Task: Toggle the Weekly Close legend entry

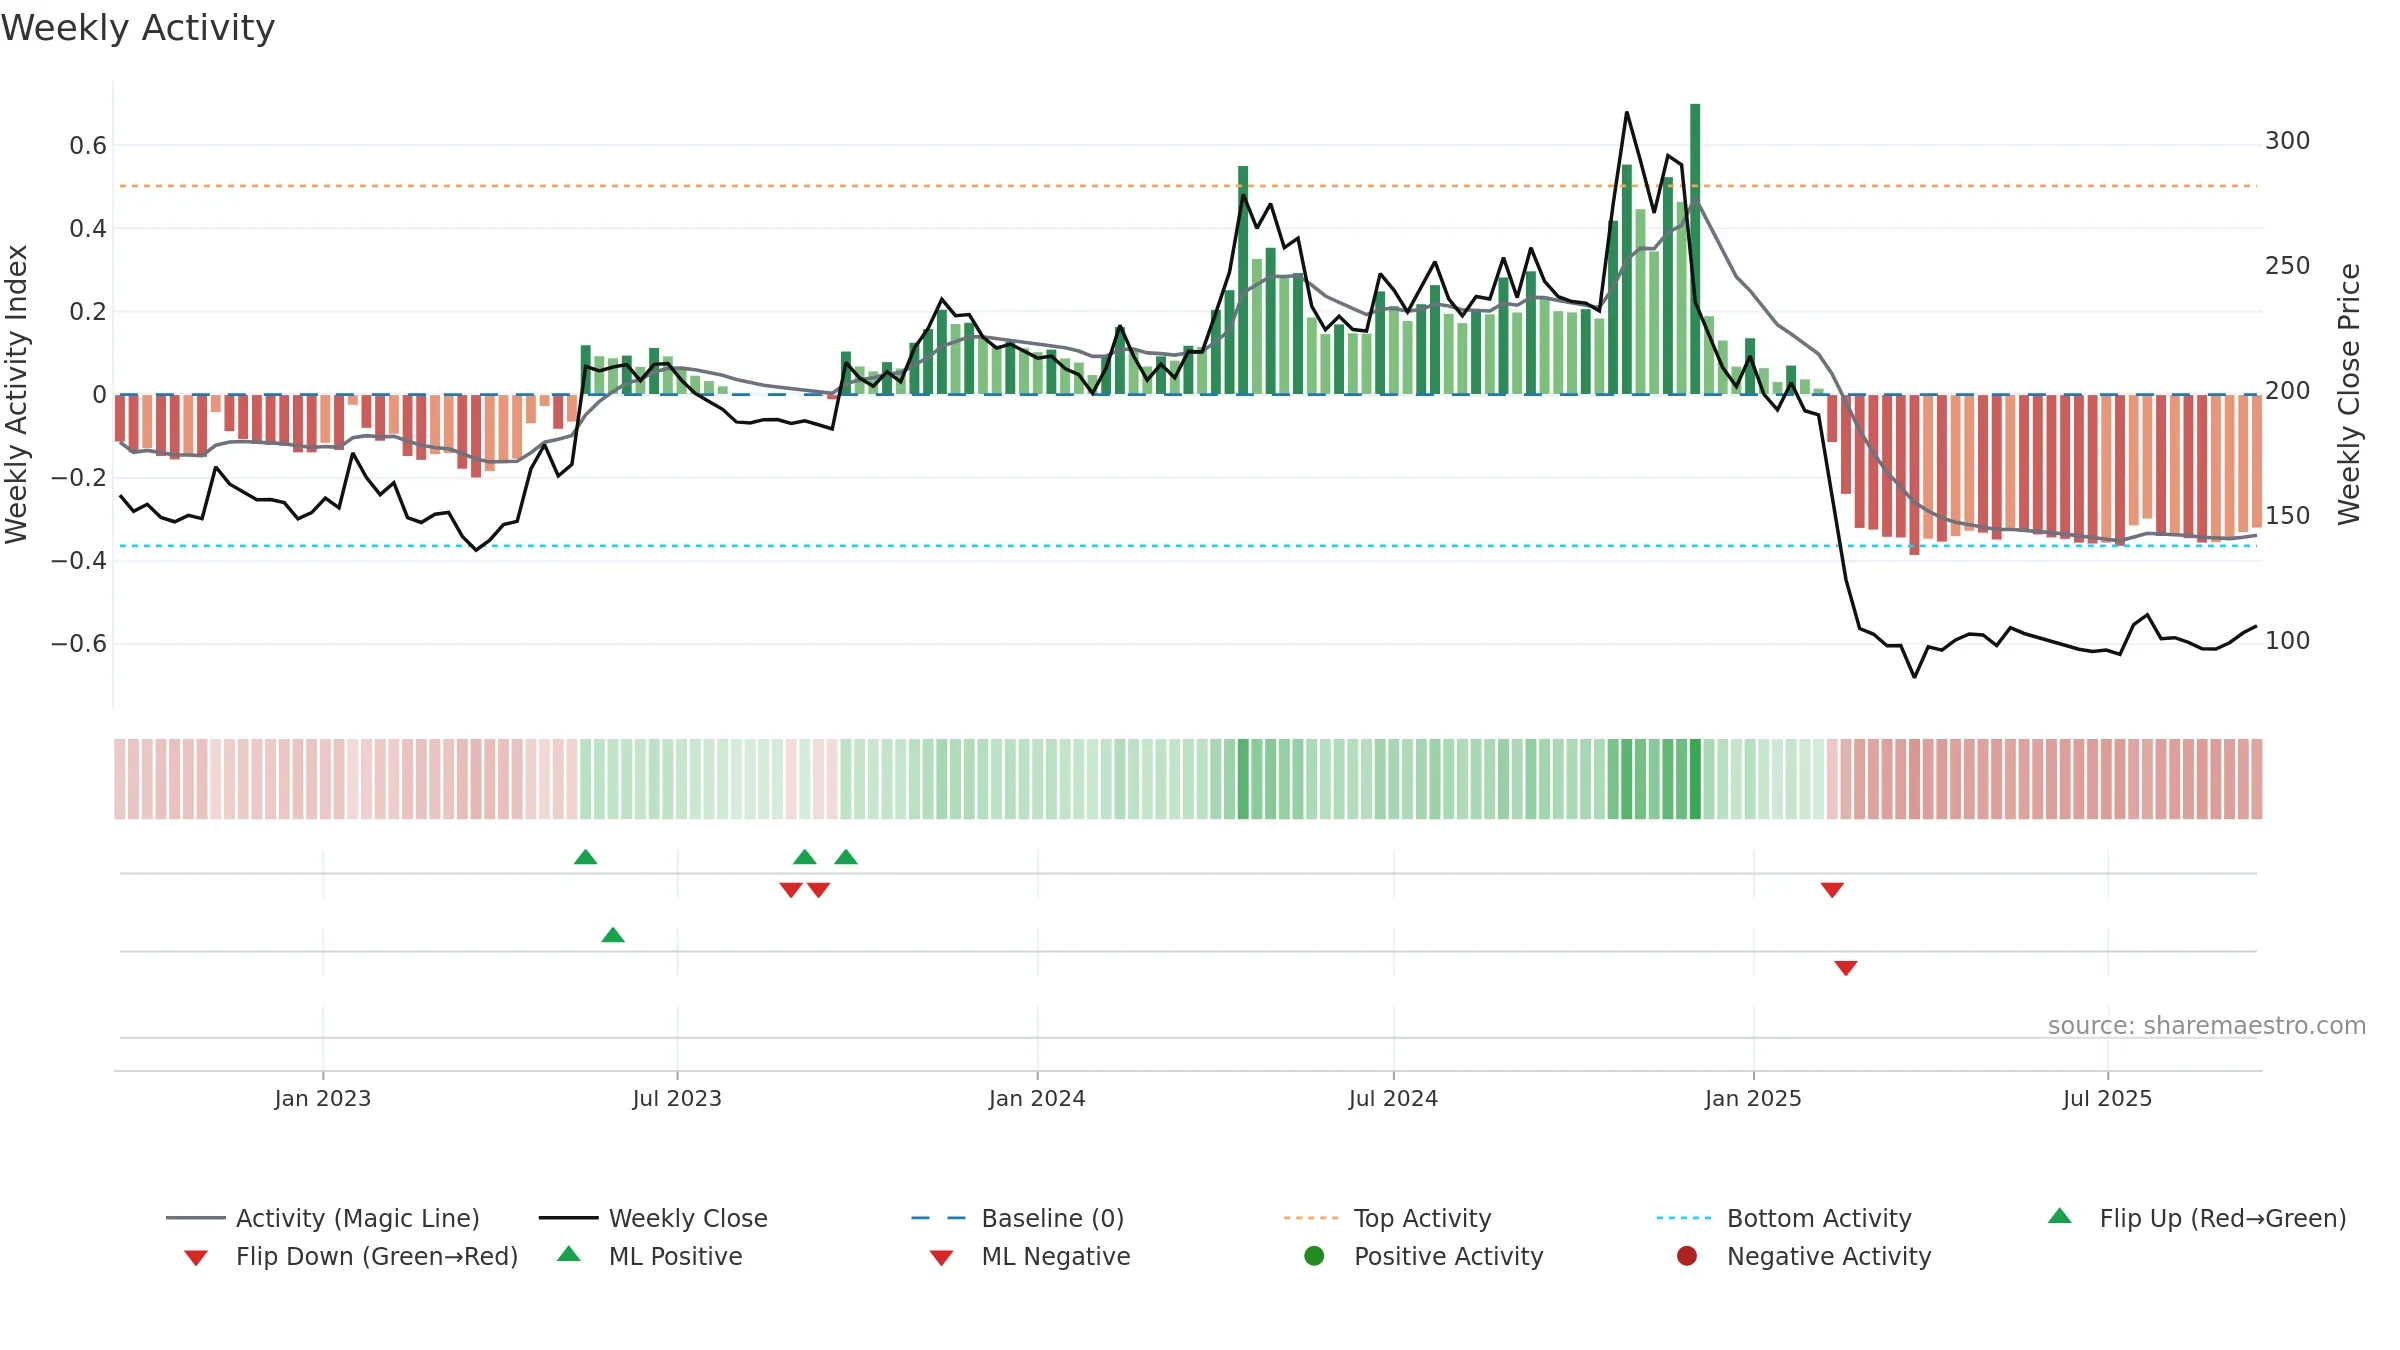Action: pyautogui.click(x=653, y=1218)
